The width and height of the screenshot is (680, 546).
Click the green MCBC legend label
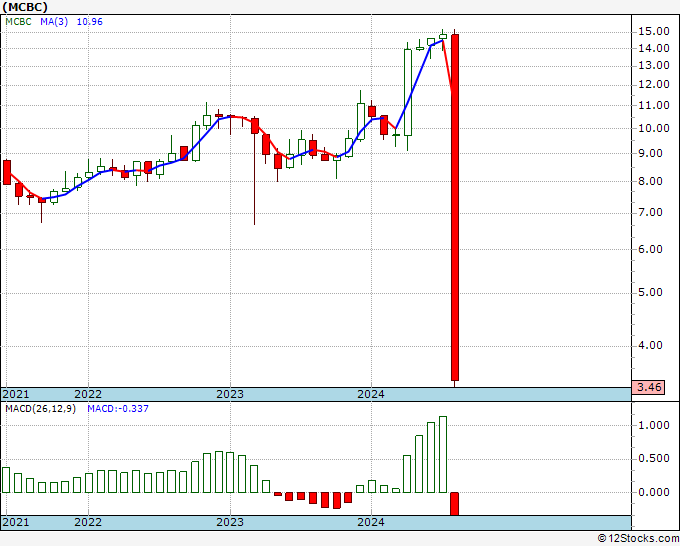18,22
